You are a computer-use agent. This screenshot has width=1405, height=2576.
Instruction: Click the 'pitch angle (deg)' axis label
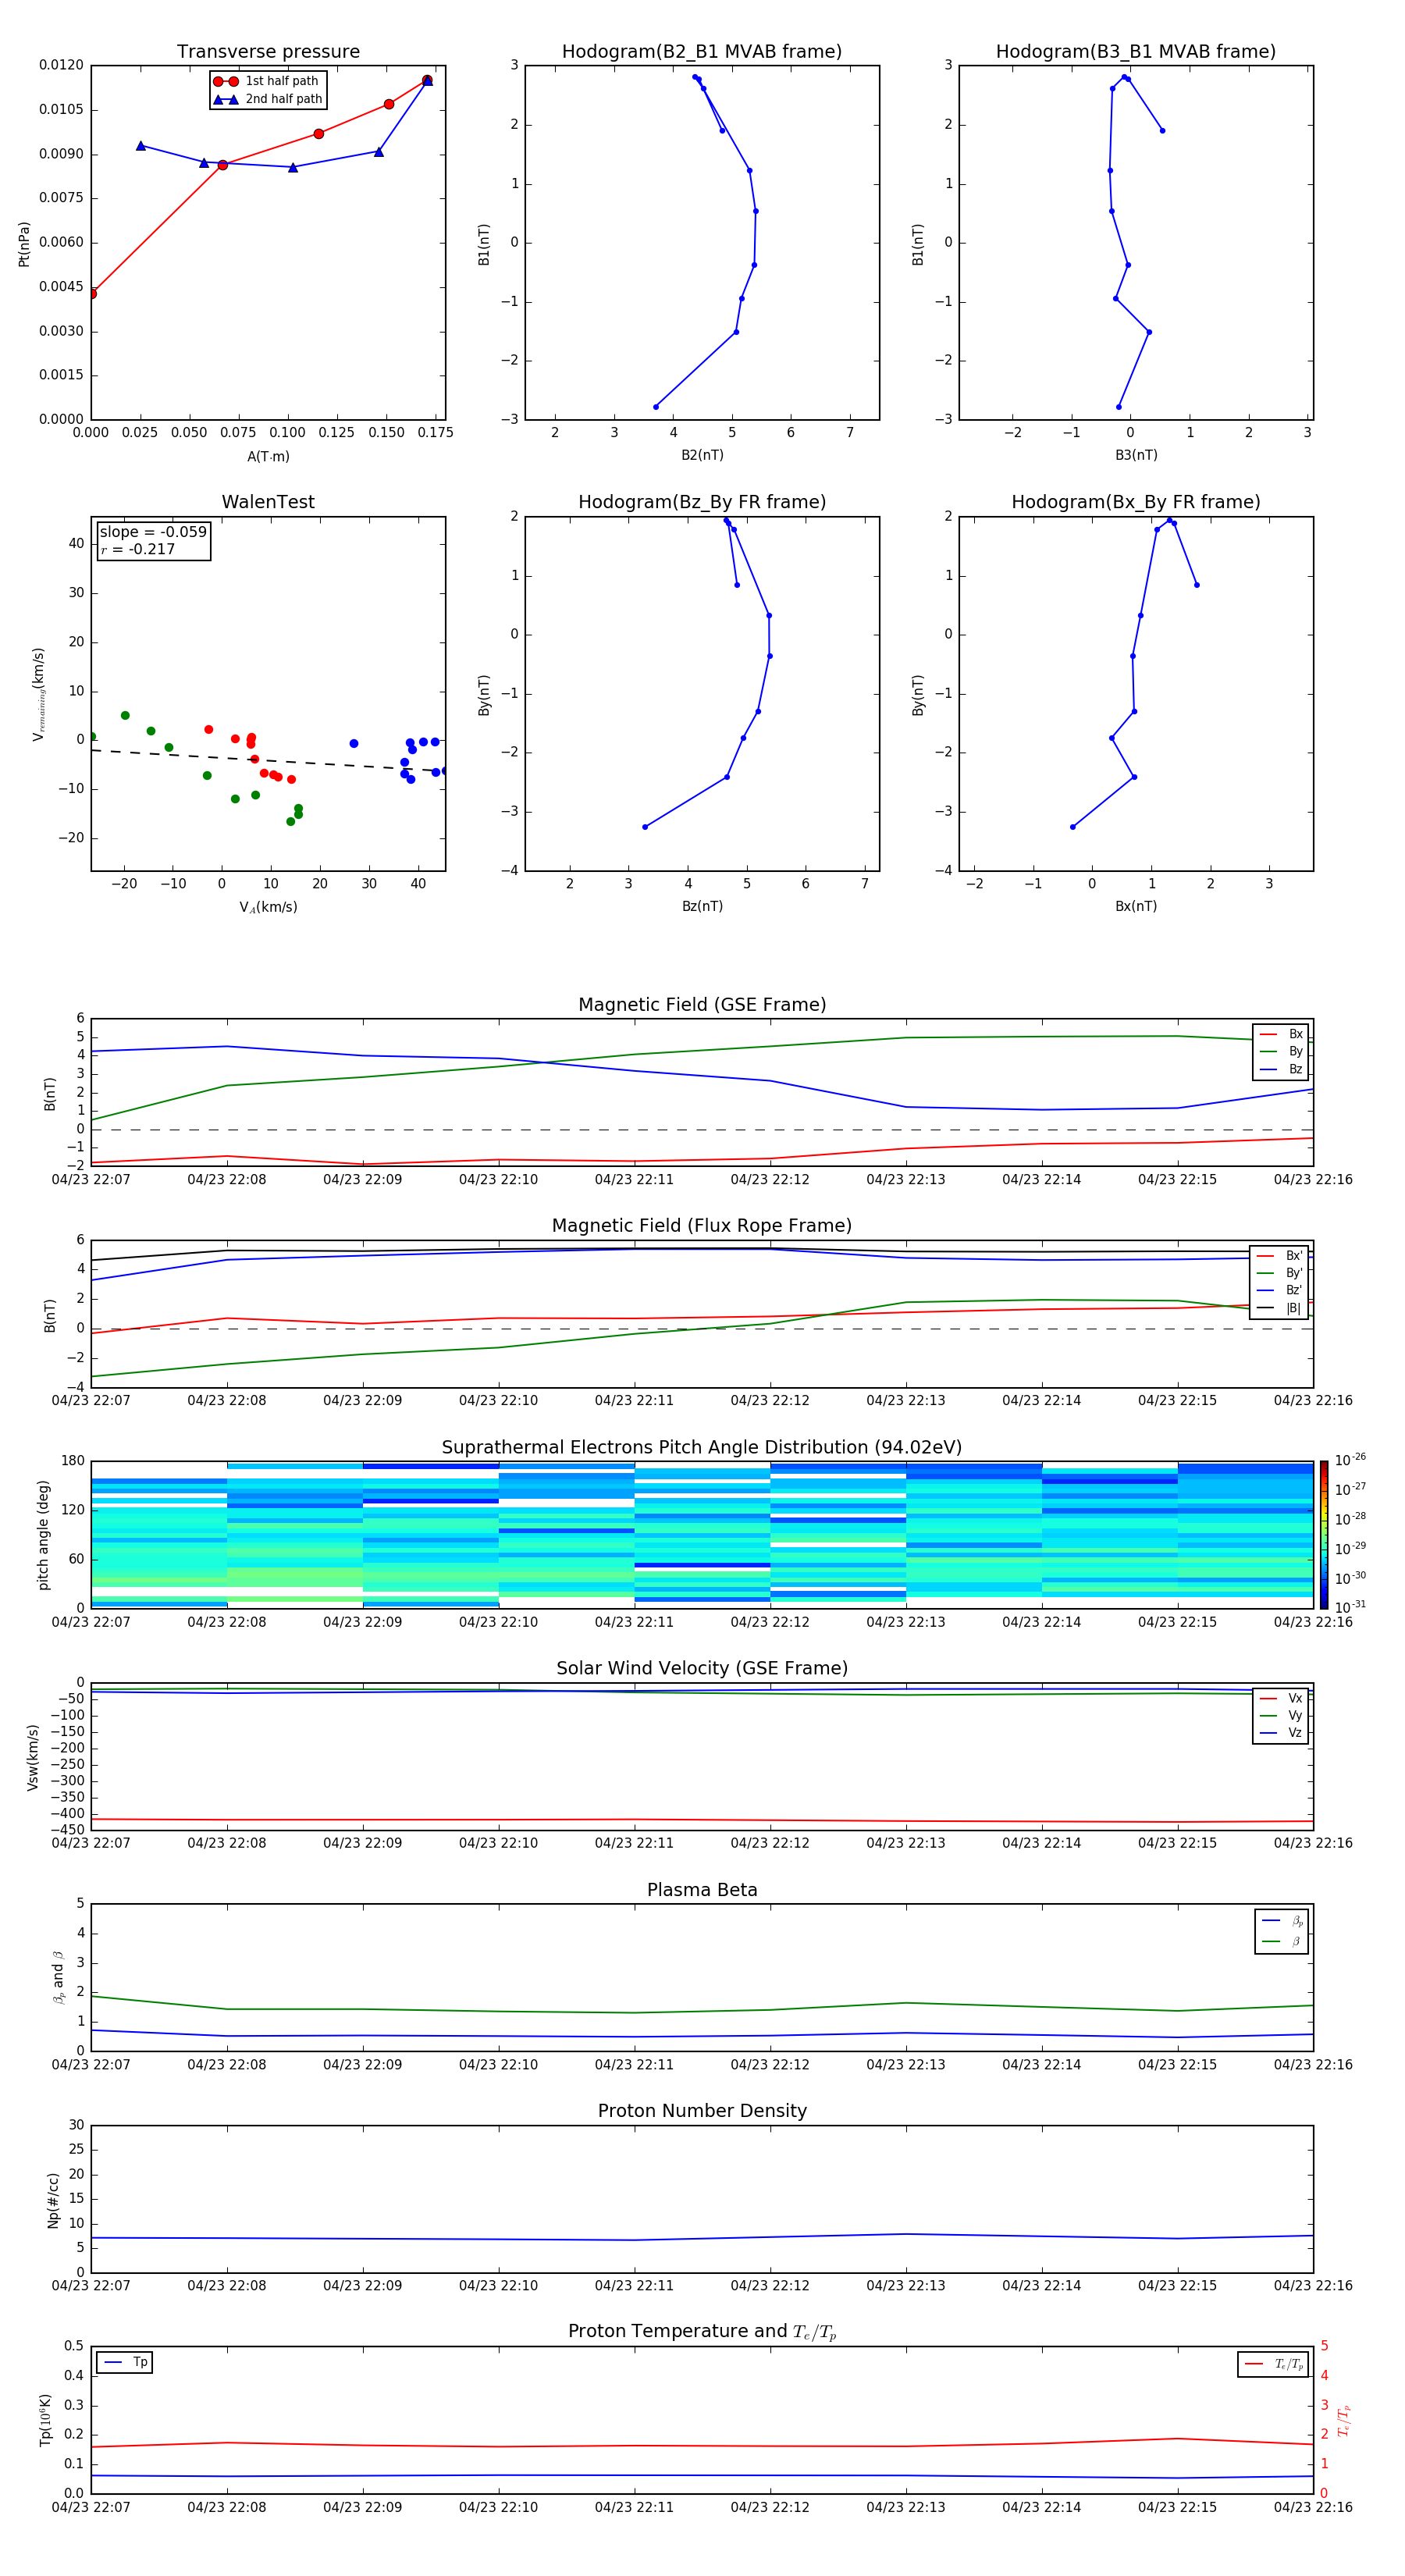[43, 1535]
